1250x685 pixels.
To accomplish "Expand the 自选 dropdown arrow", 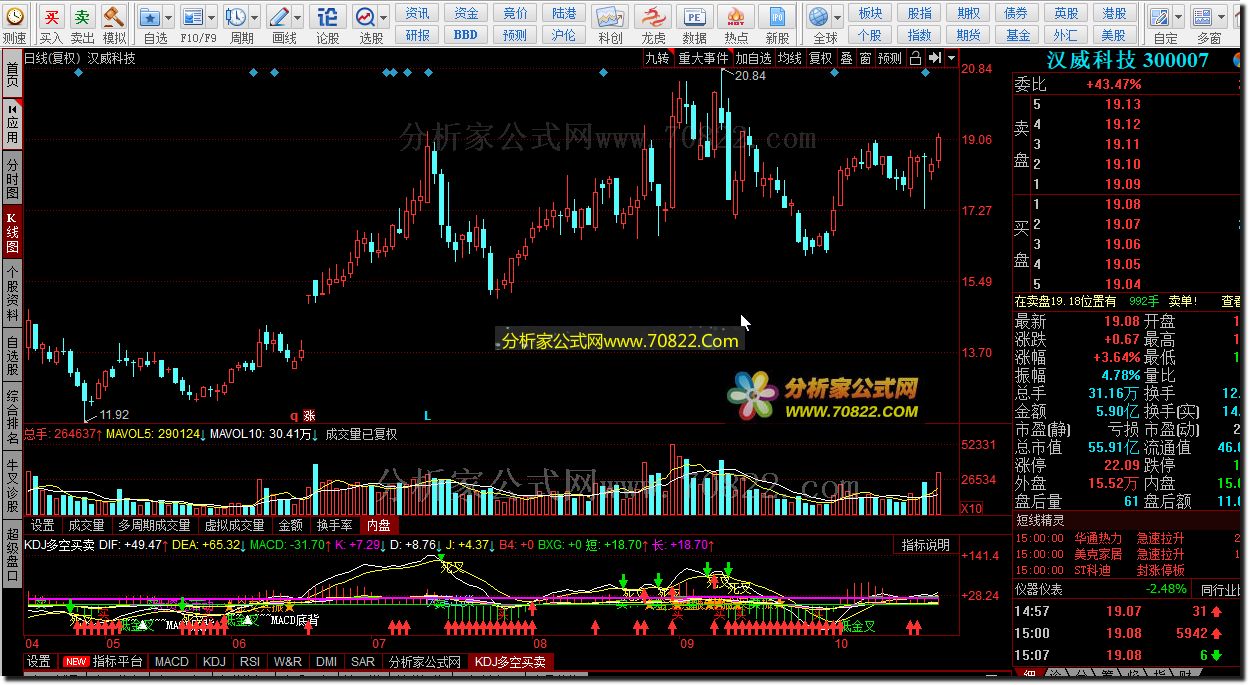I will pos(168,17).
